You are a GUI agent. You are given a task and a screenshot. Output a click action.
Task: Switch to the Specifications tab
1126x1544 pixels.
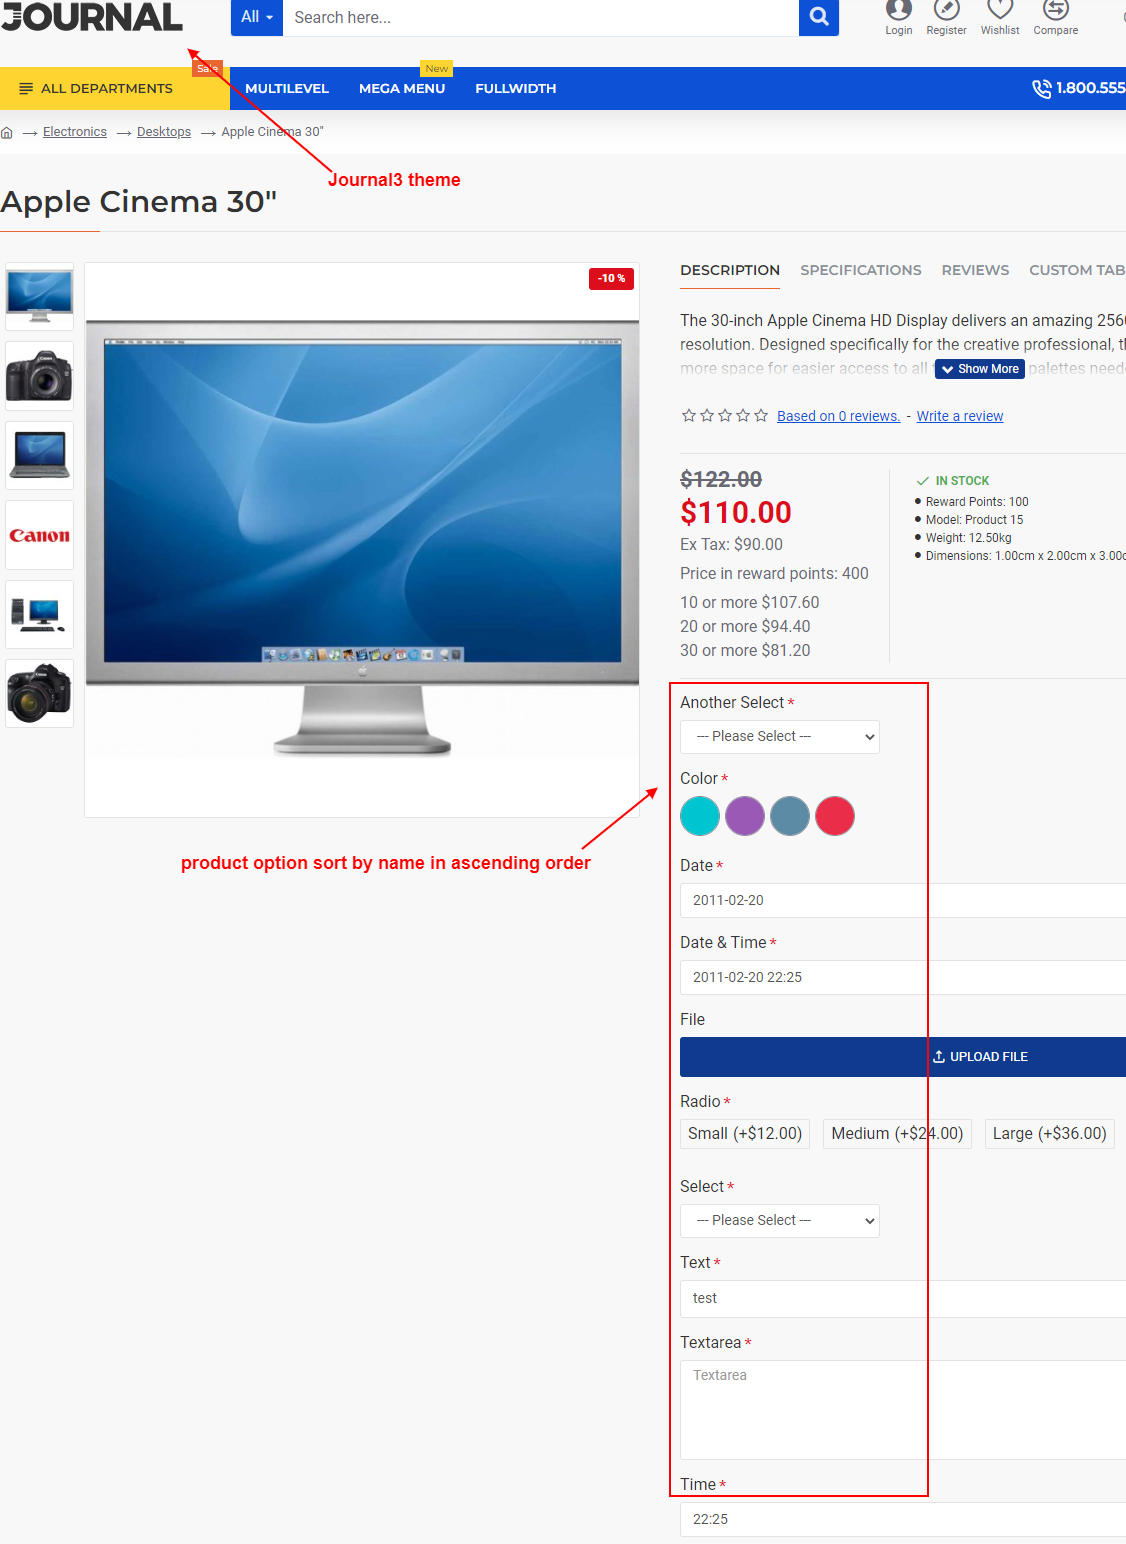pos(861,270)
